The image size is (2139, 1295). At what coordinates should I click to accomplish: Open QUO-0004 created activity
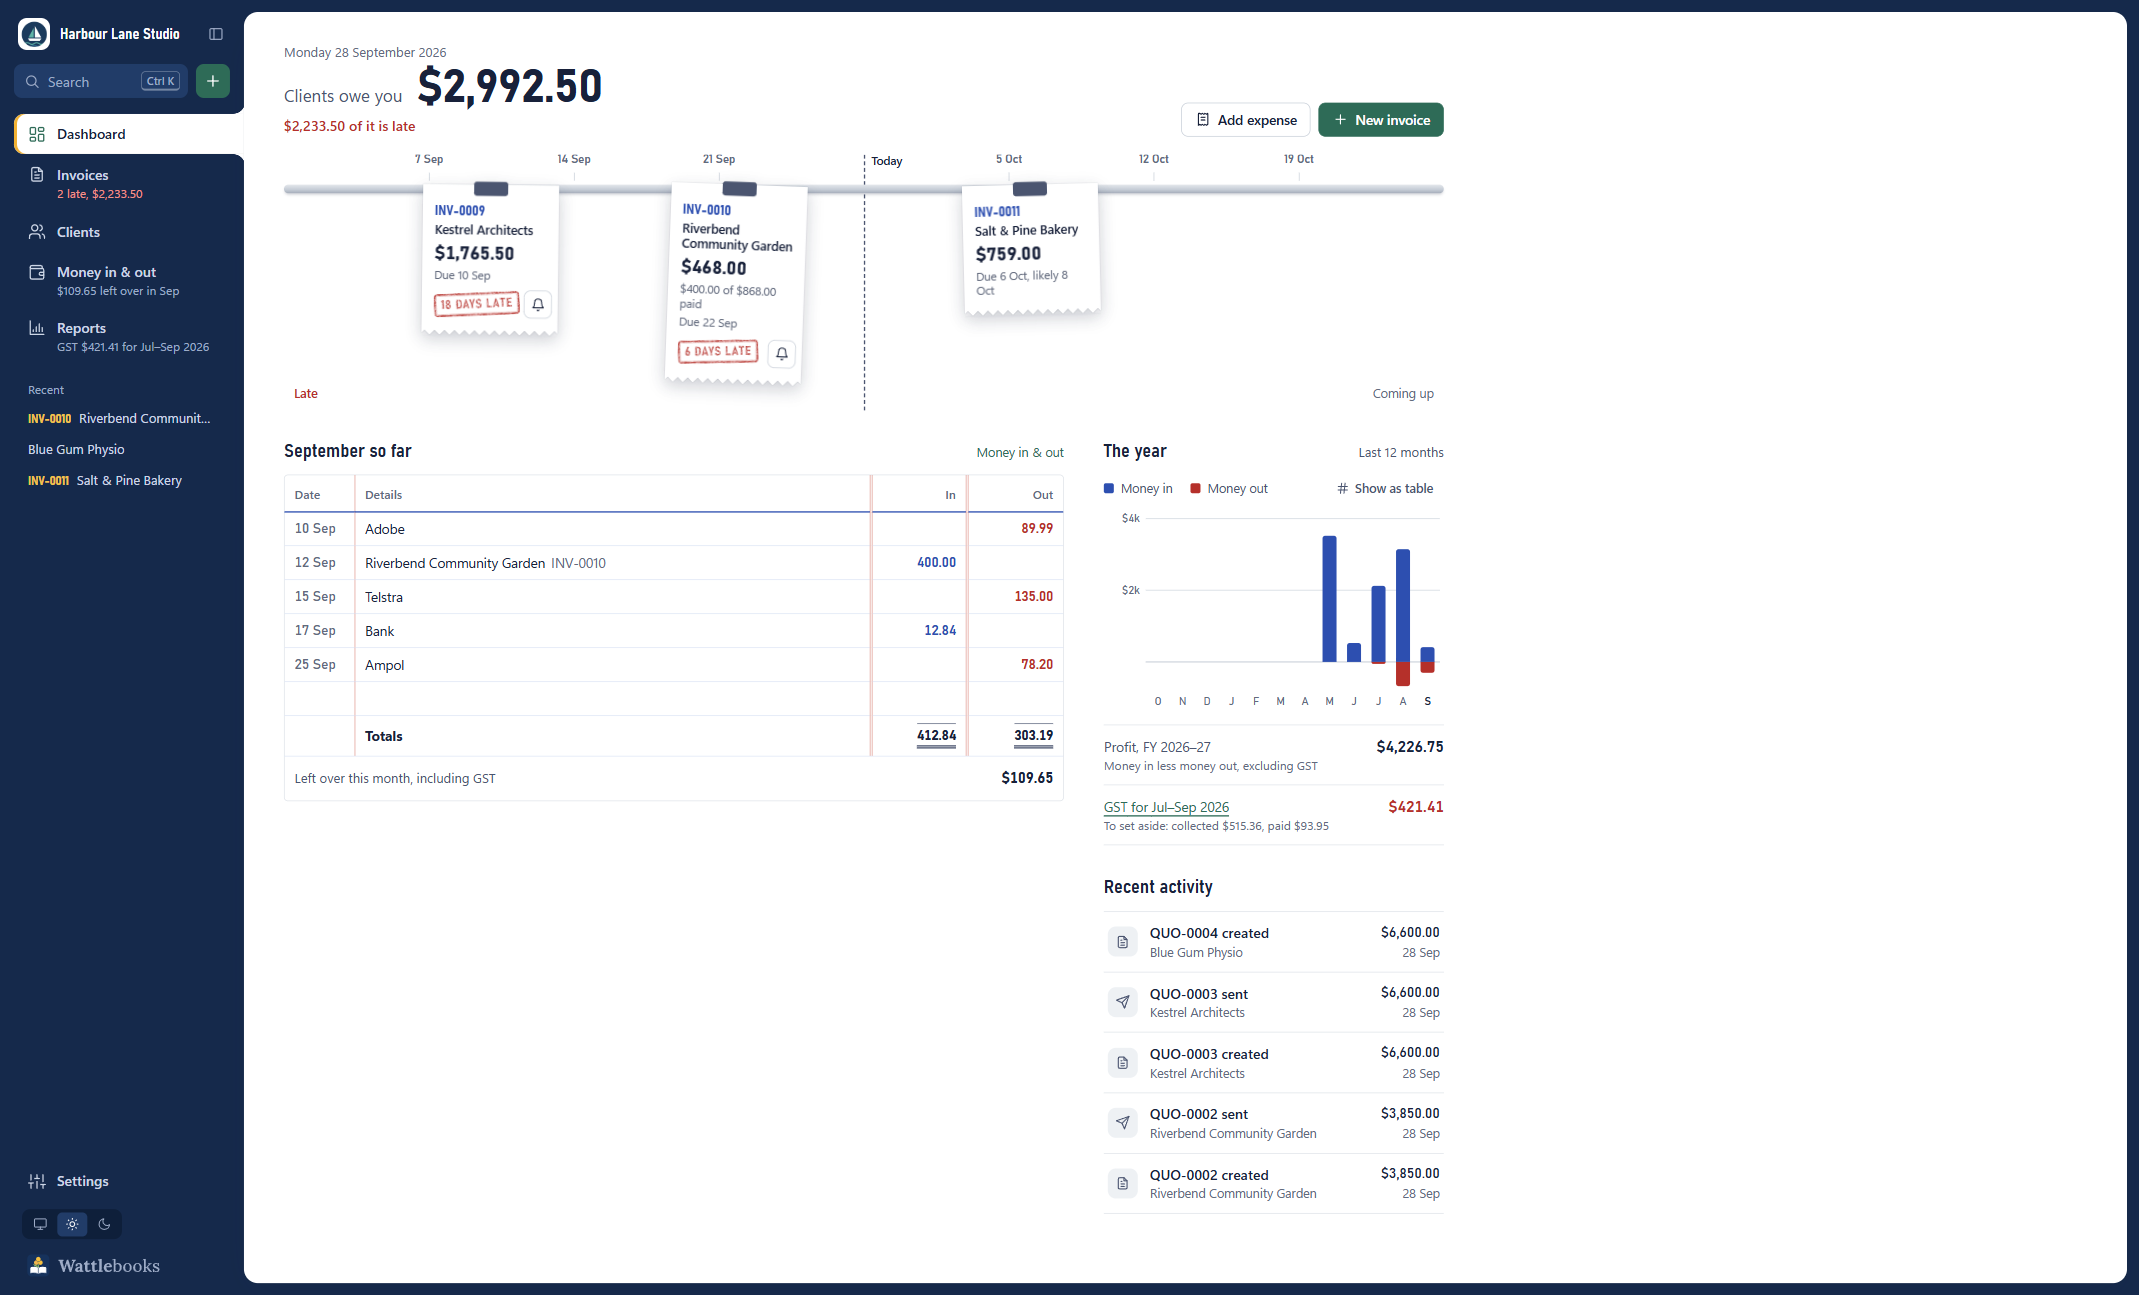1273,942
